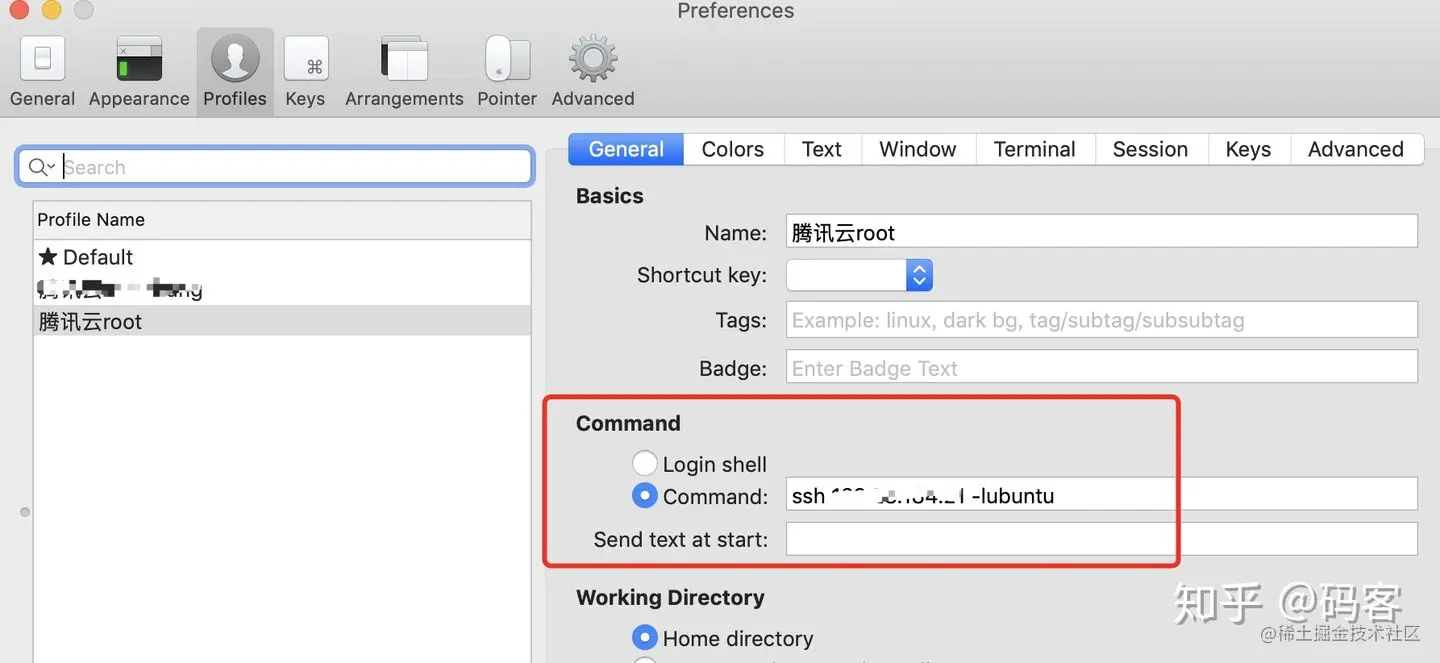Select the Default profile in list

click(x=98, y=257)
